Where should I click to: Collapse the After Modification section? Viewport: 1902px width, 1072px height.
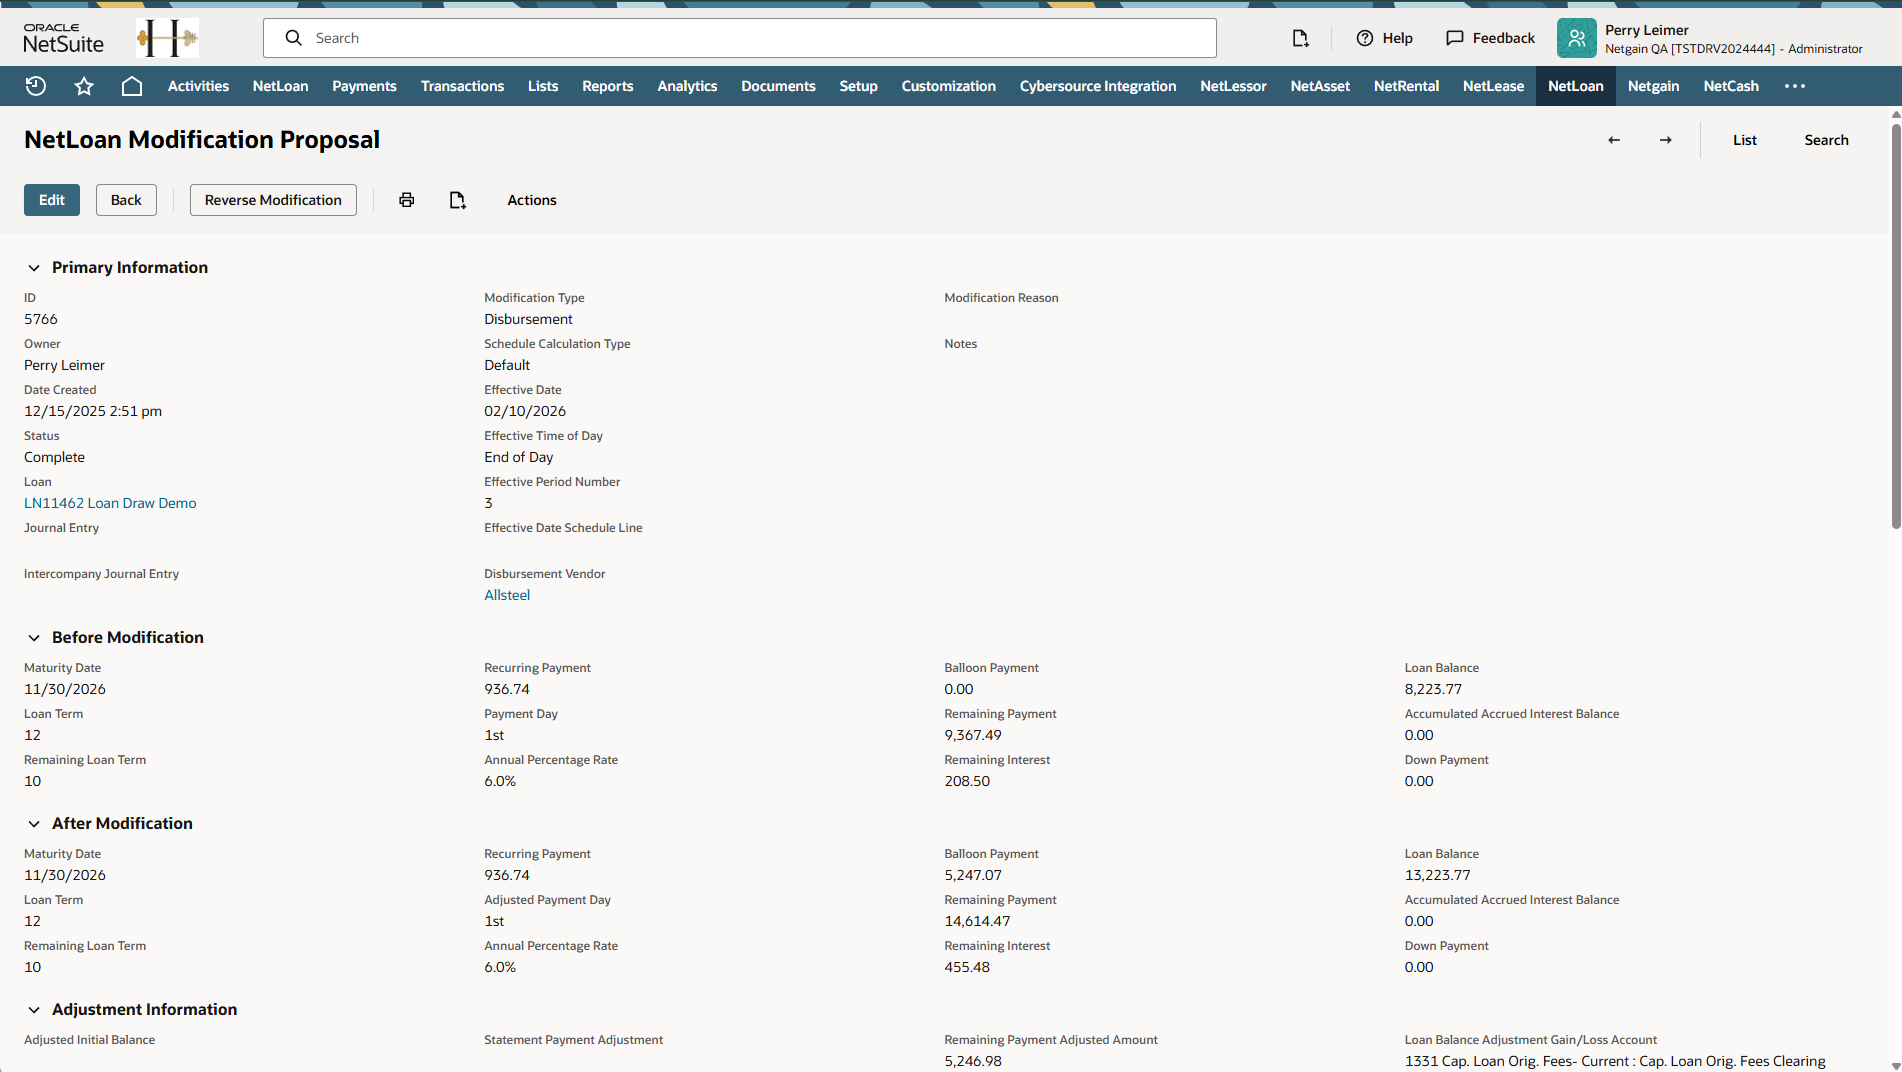coord(34,824)
